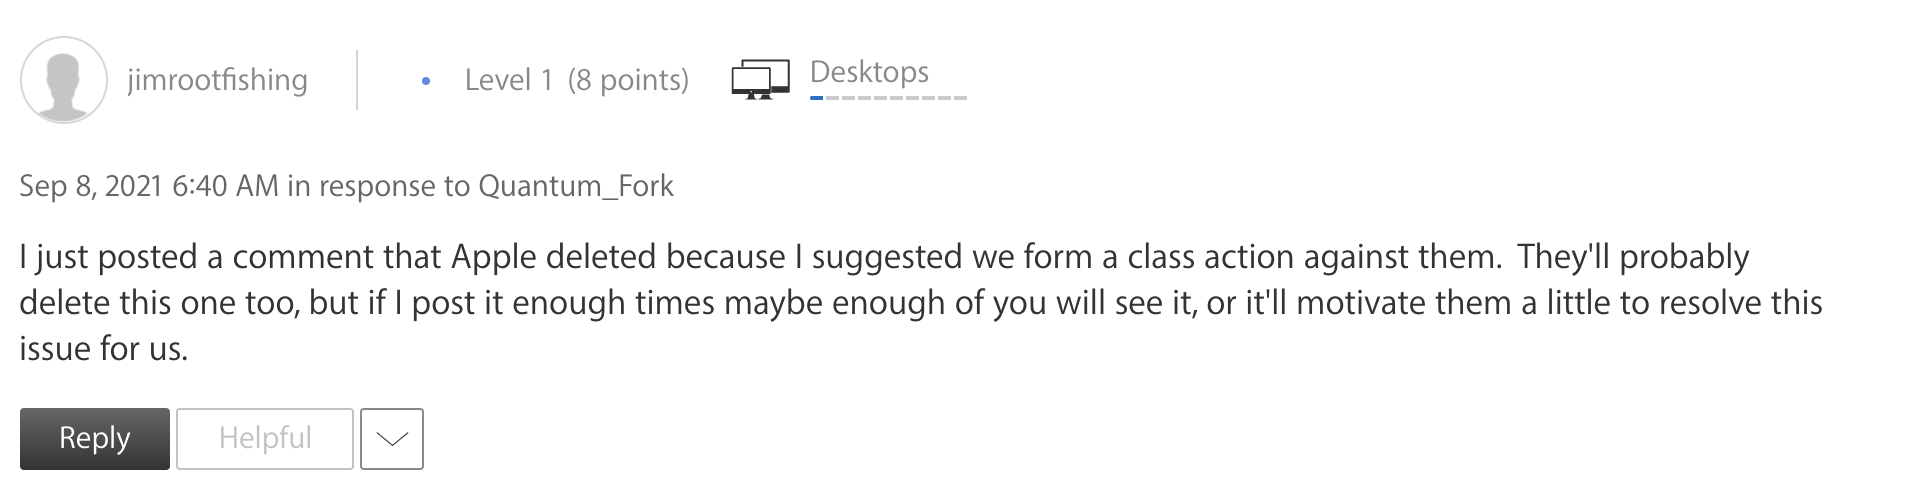Click the jimrootfishing profile avatar
1910x496 pixels.
(x=64, y=80)
